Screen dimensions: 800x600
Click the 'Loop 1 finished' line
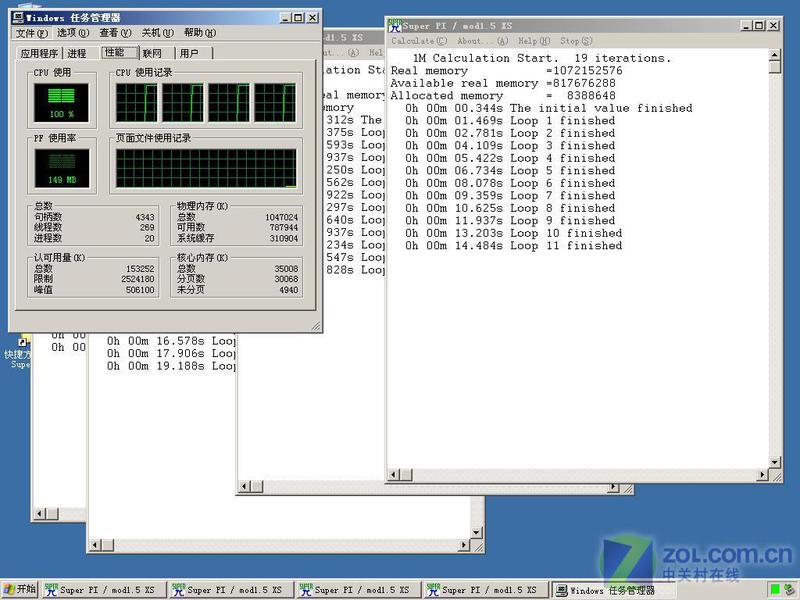510,121
